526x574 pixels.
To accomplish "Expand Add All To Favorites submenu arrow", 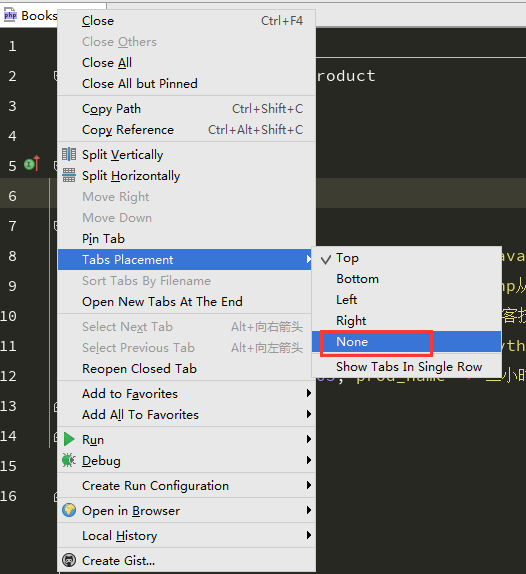I will 309,414.
